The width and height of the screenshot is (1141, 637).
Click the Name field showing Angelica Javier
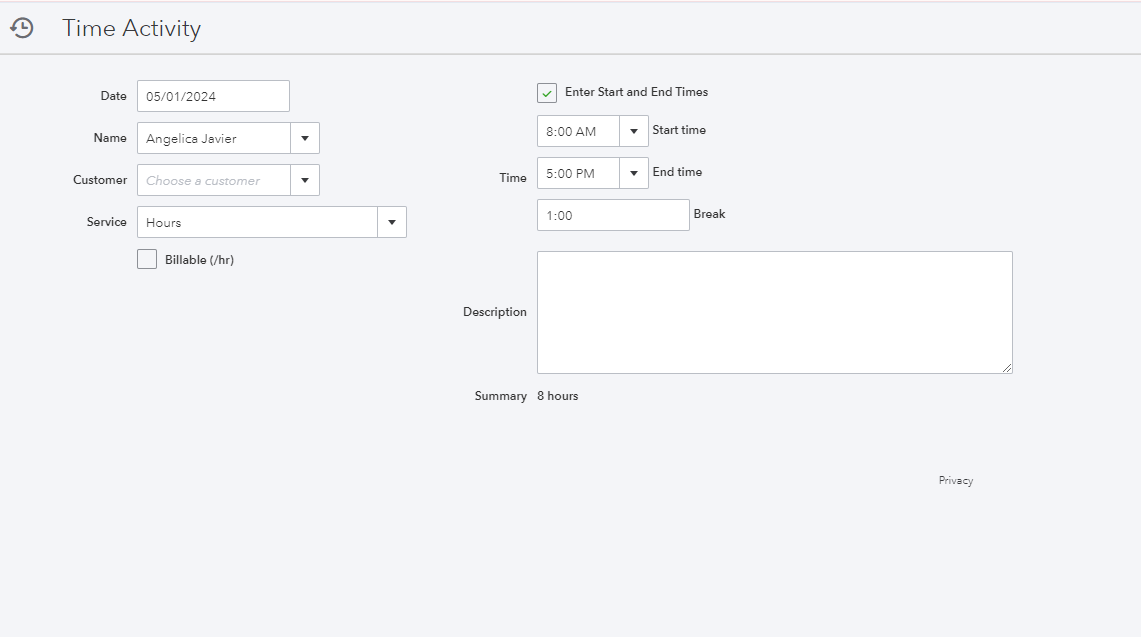click(214, 138)
